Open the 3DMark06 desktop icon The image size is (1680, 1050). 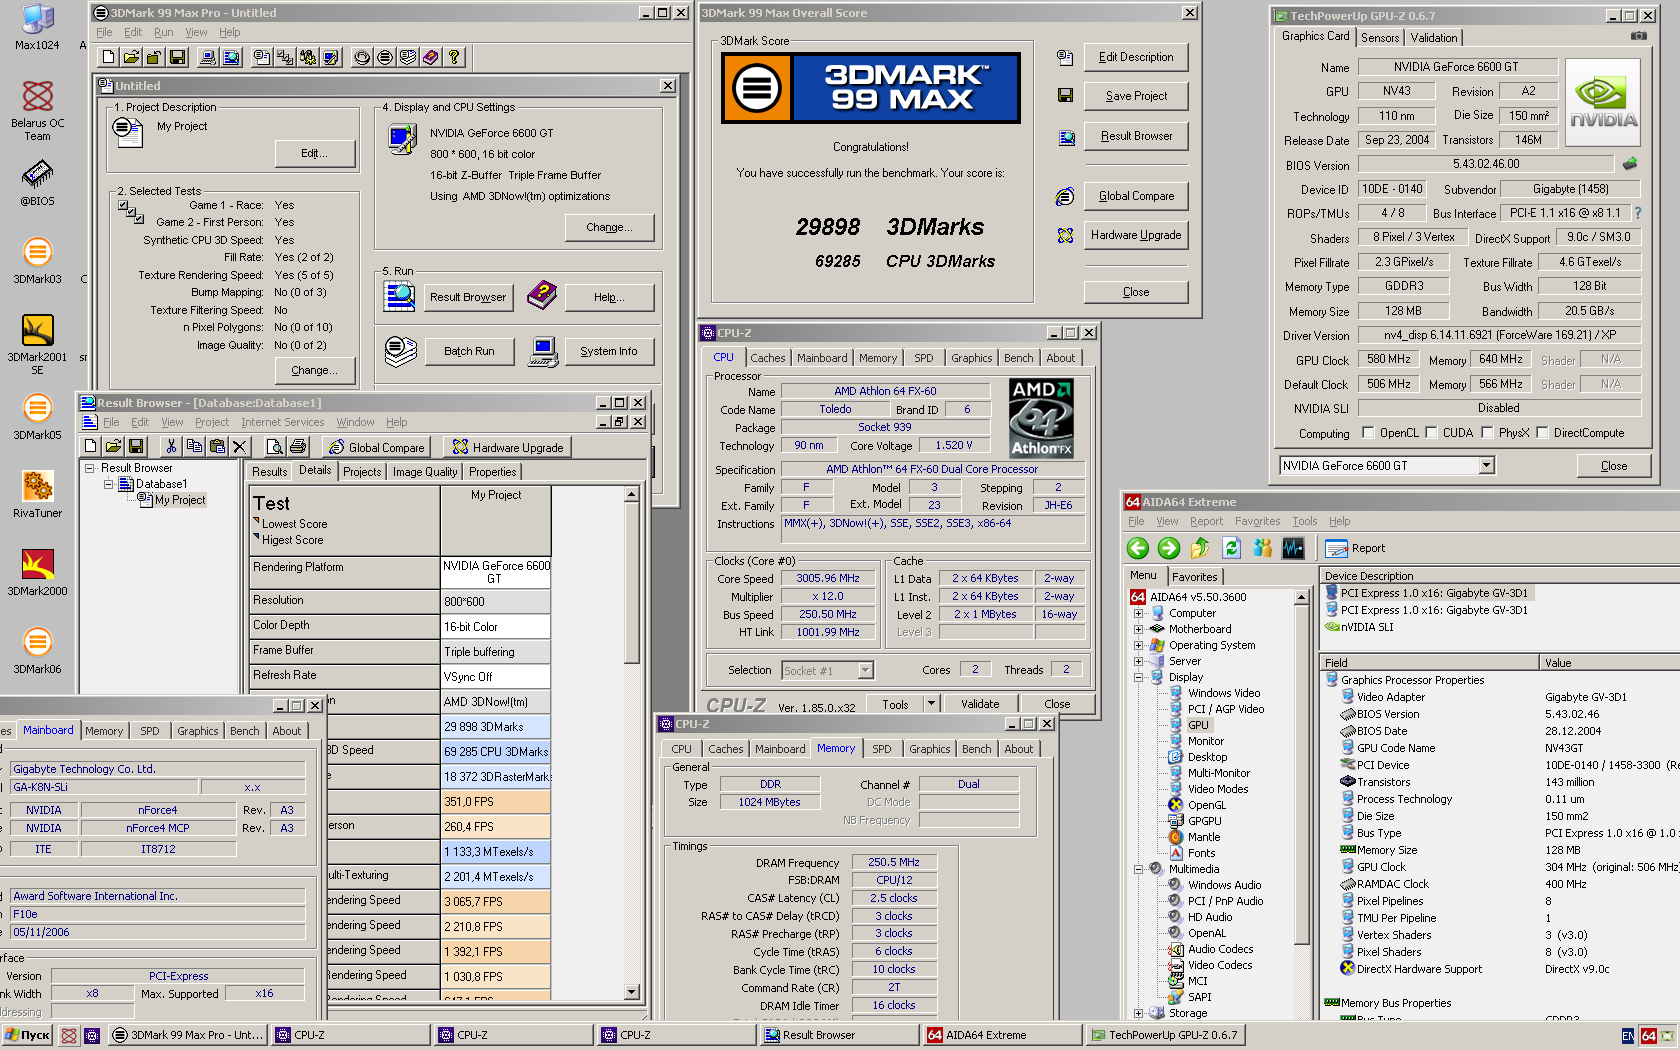click(x=37, y=651)
